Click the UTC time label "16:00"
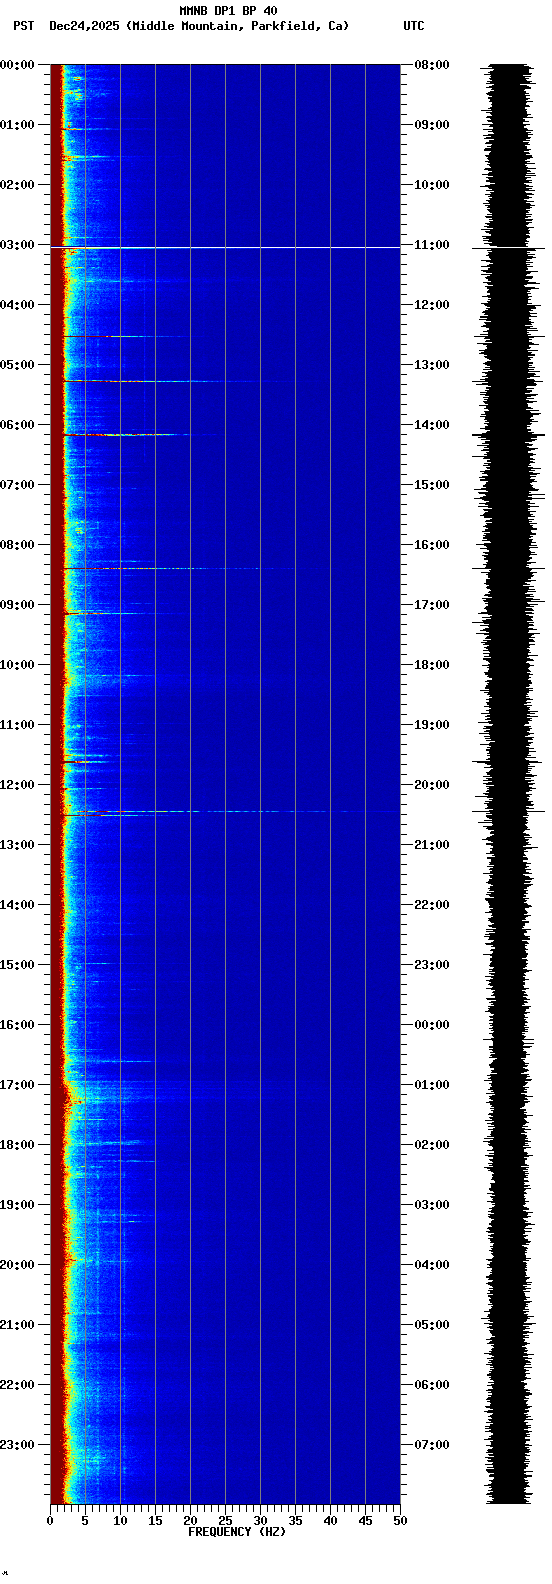The width and height of the screenshot is (552, 1584). click(x=432, y=544)
